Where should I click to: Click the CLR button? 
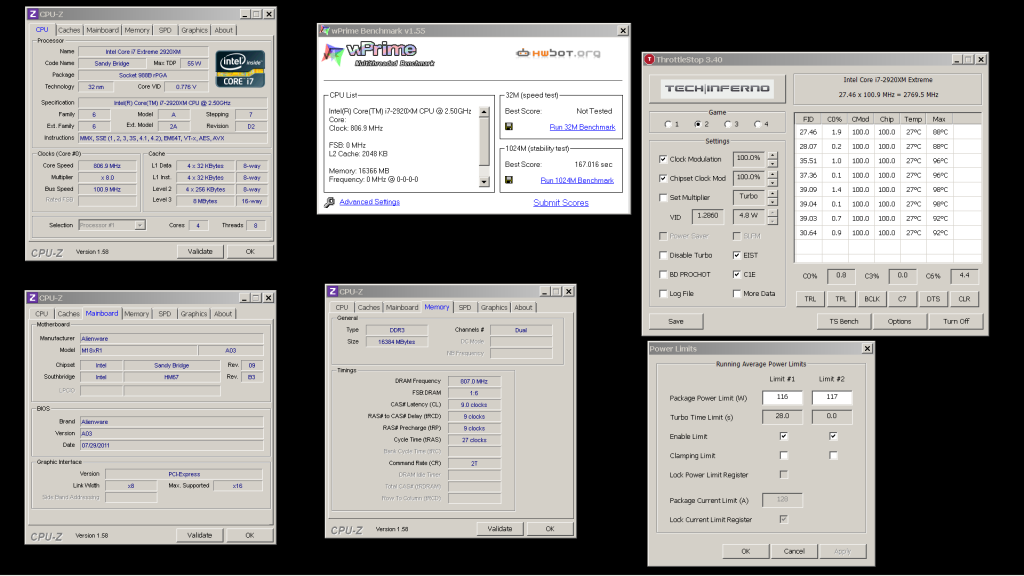(964, 299)
